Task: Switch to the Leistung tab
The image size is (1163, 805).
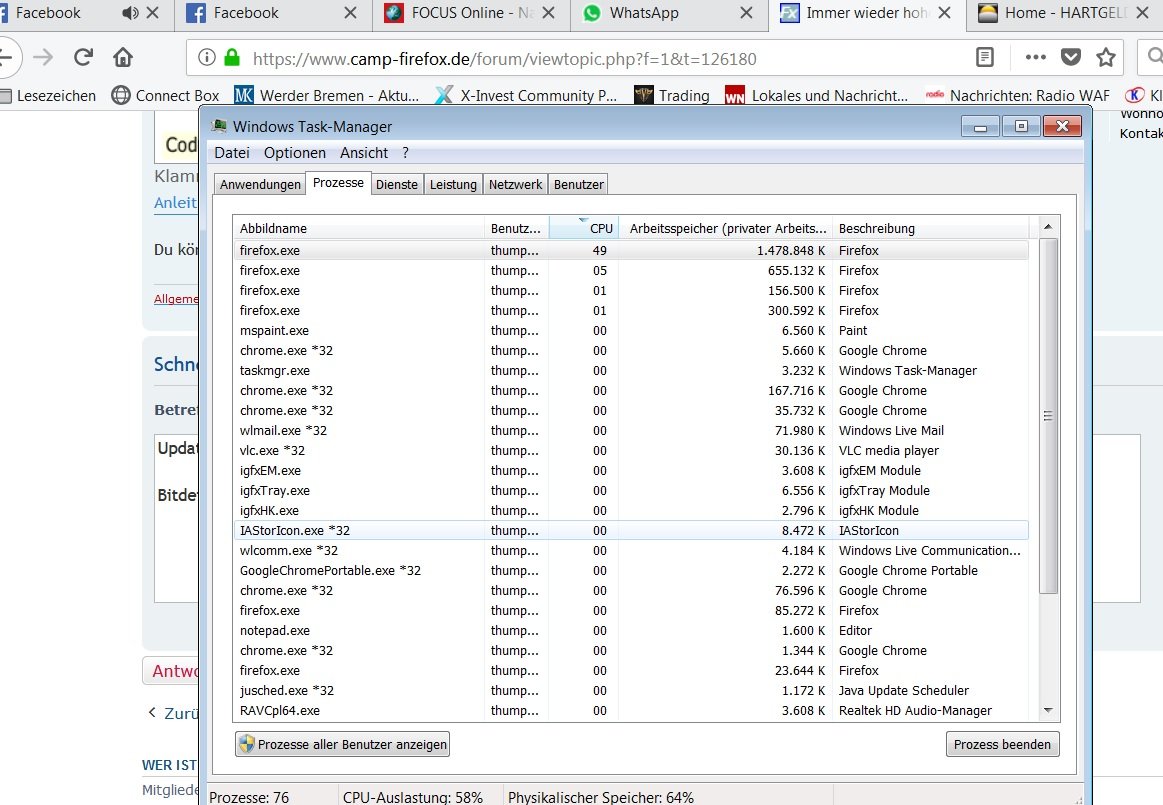Action: pyautogui.click(x=453, y=184)
